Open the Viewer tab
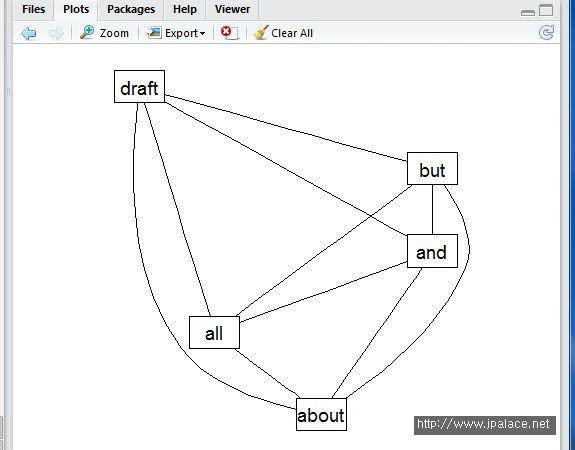The width and height of the screenshot is (575, 450). point(232,9)
